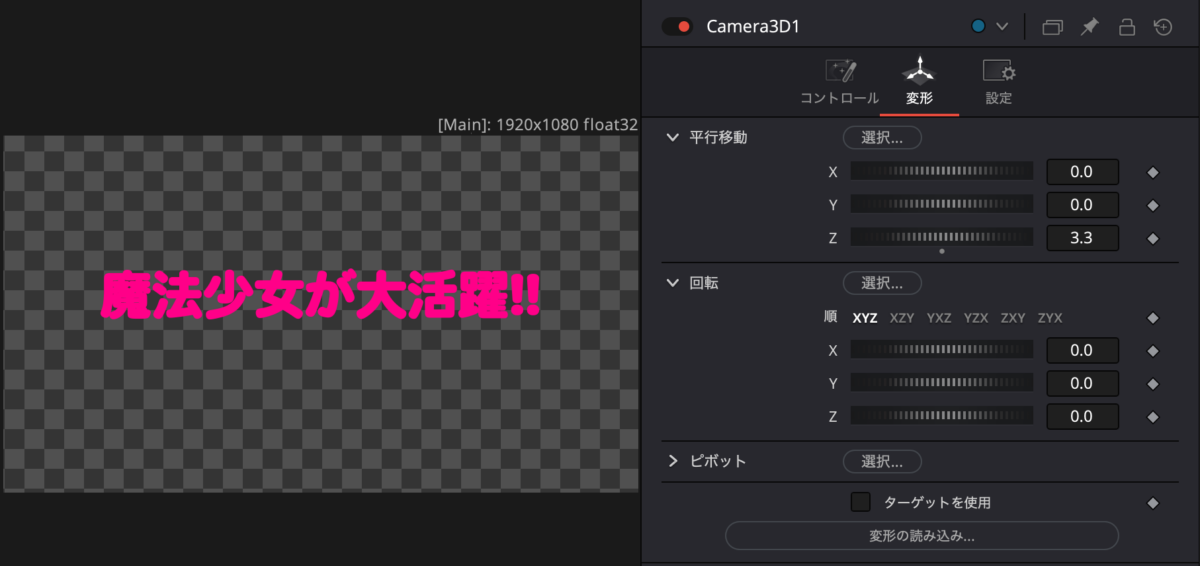1200x566 pixels.
Task: Click the 平行移動 X slider
Action: coord(942,171)
